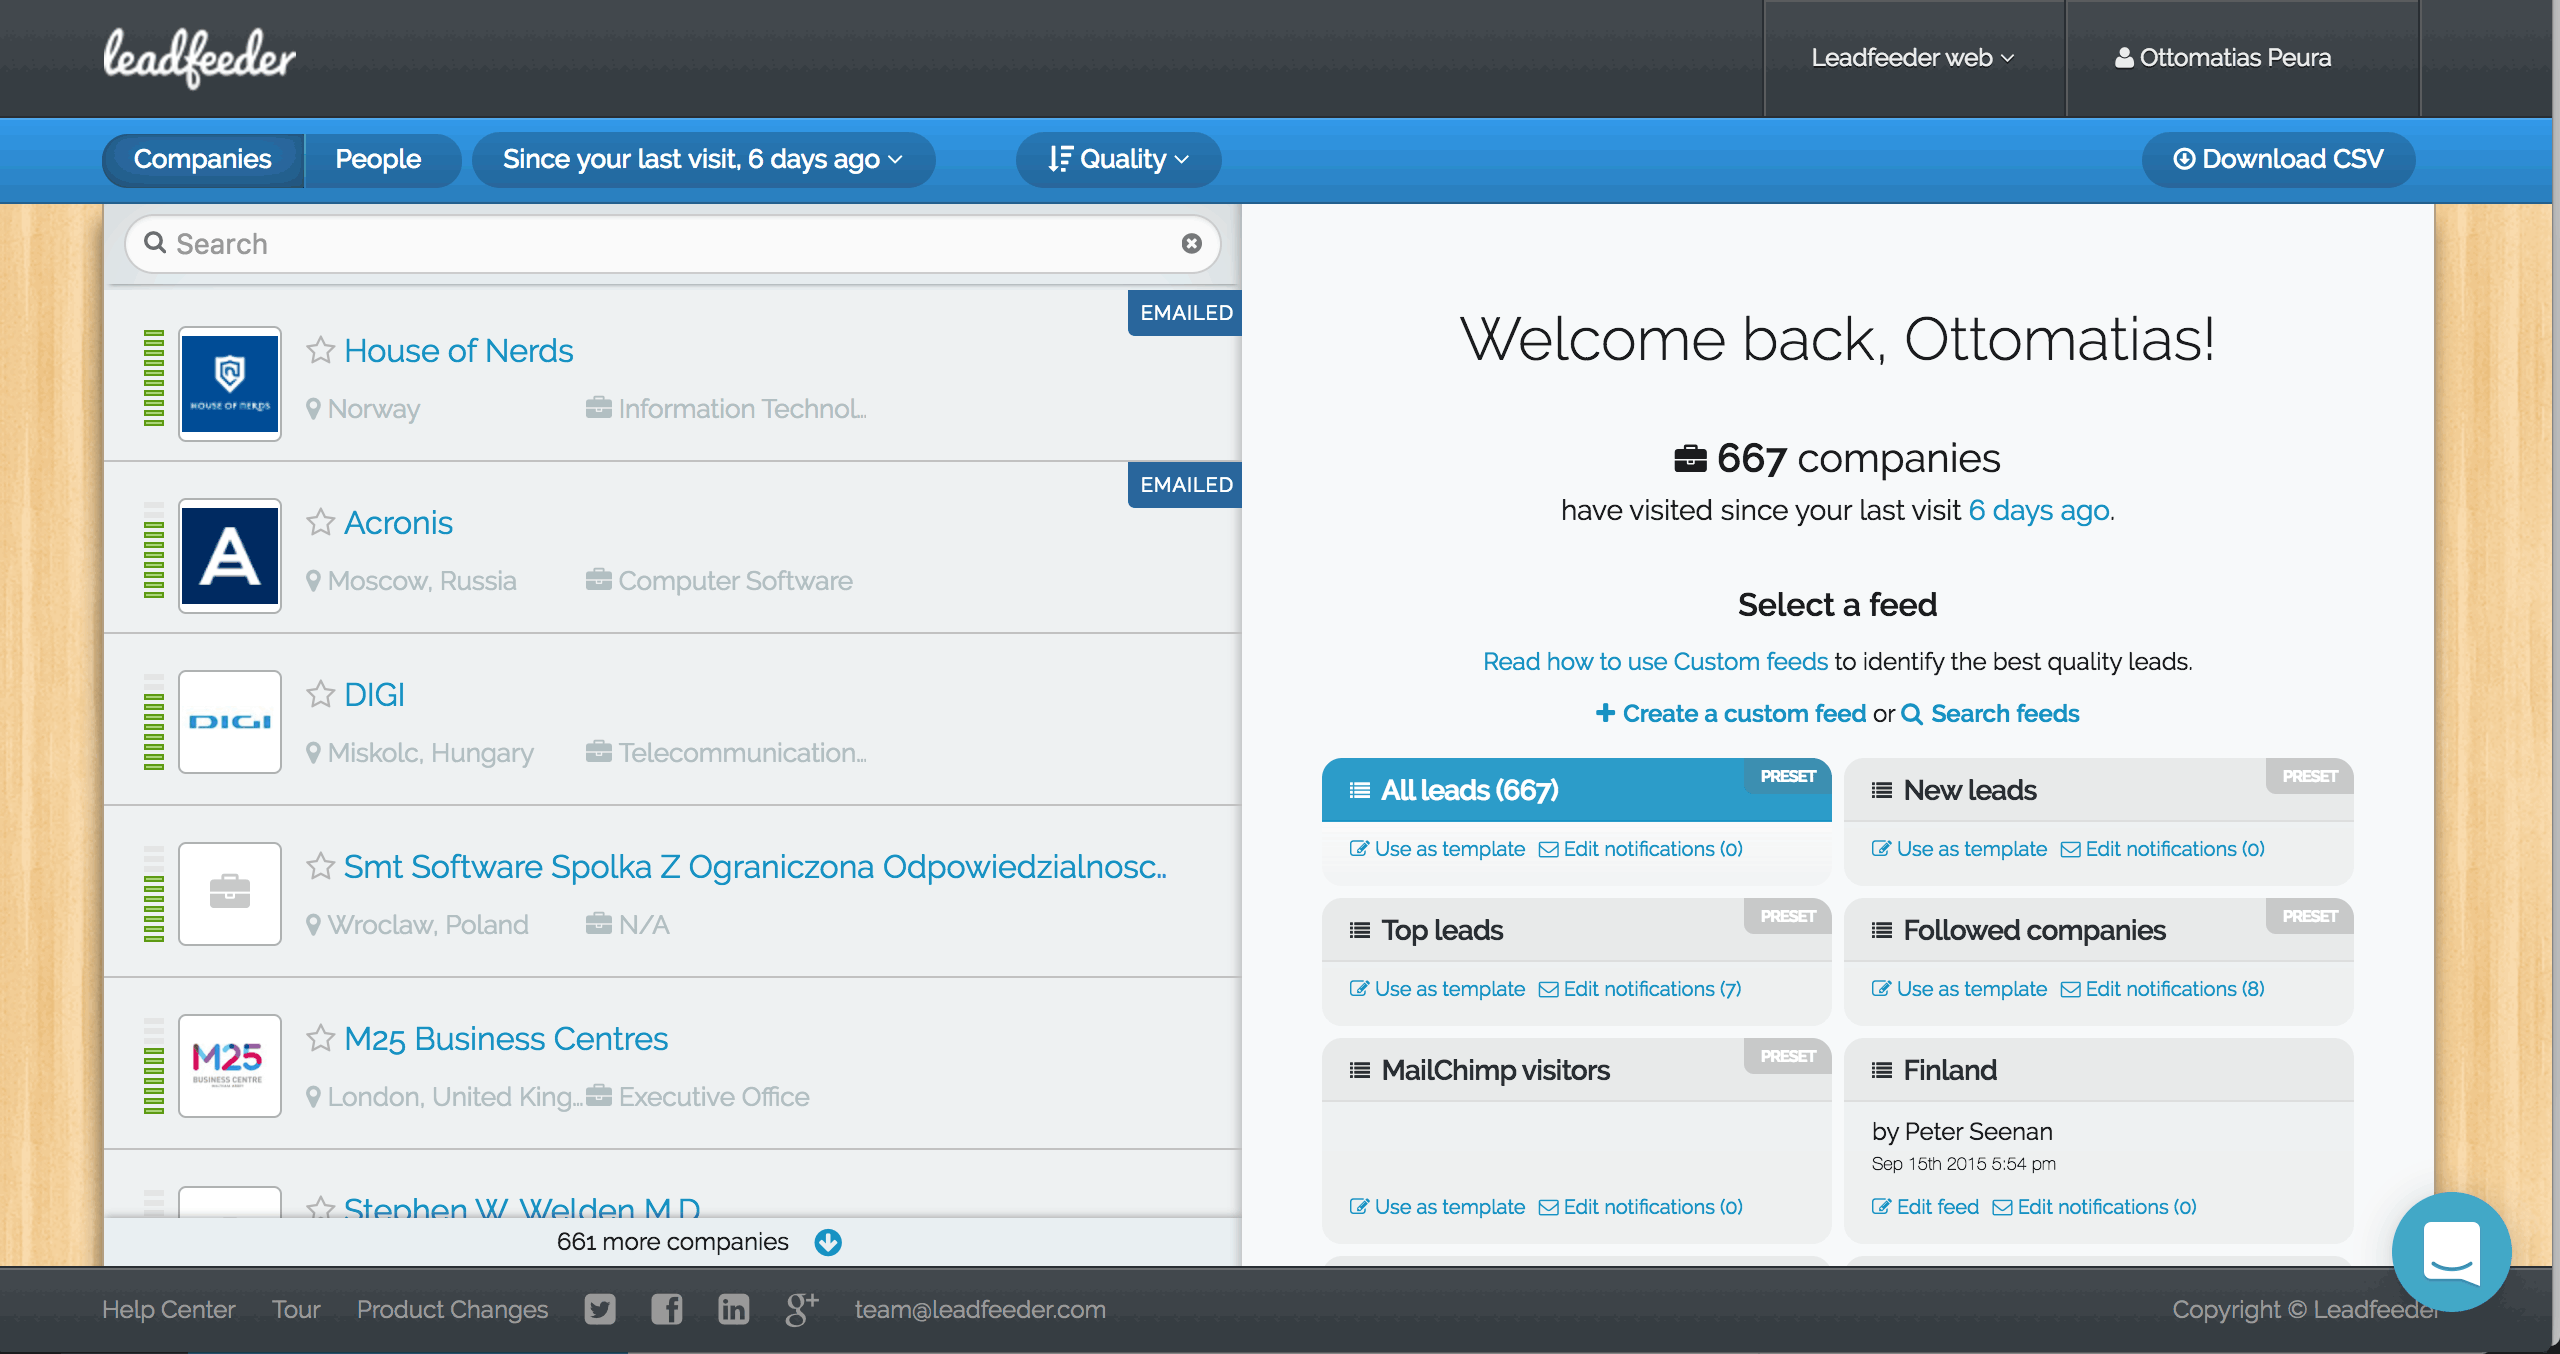Create a custom feed
Image resolution: width=2560 pixels, height=1354 pixels.
coord(1730,713)
